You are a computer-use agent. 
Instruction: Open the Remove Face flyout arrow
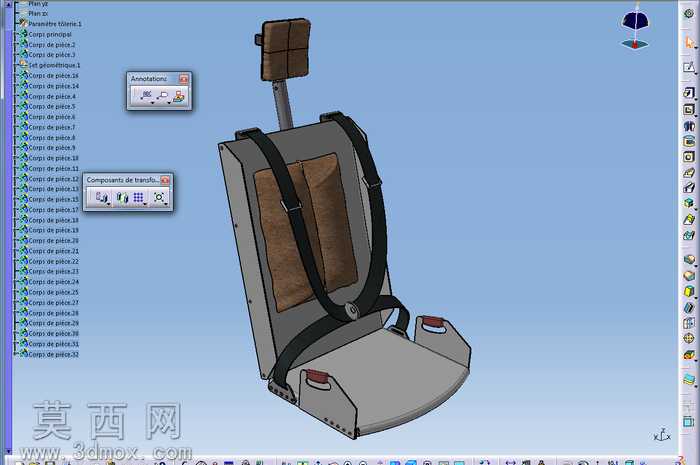696,361
